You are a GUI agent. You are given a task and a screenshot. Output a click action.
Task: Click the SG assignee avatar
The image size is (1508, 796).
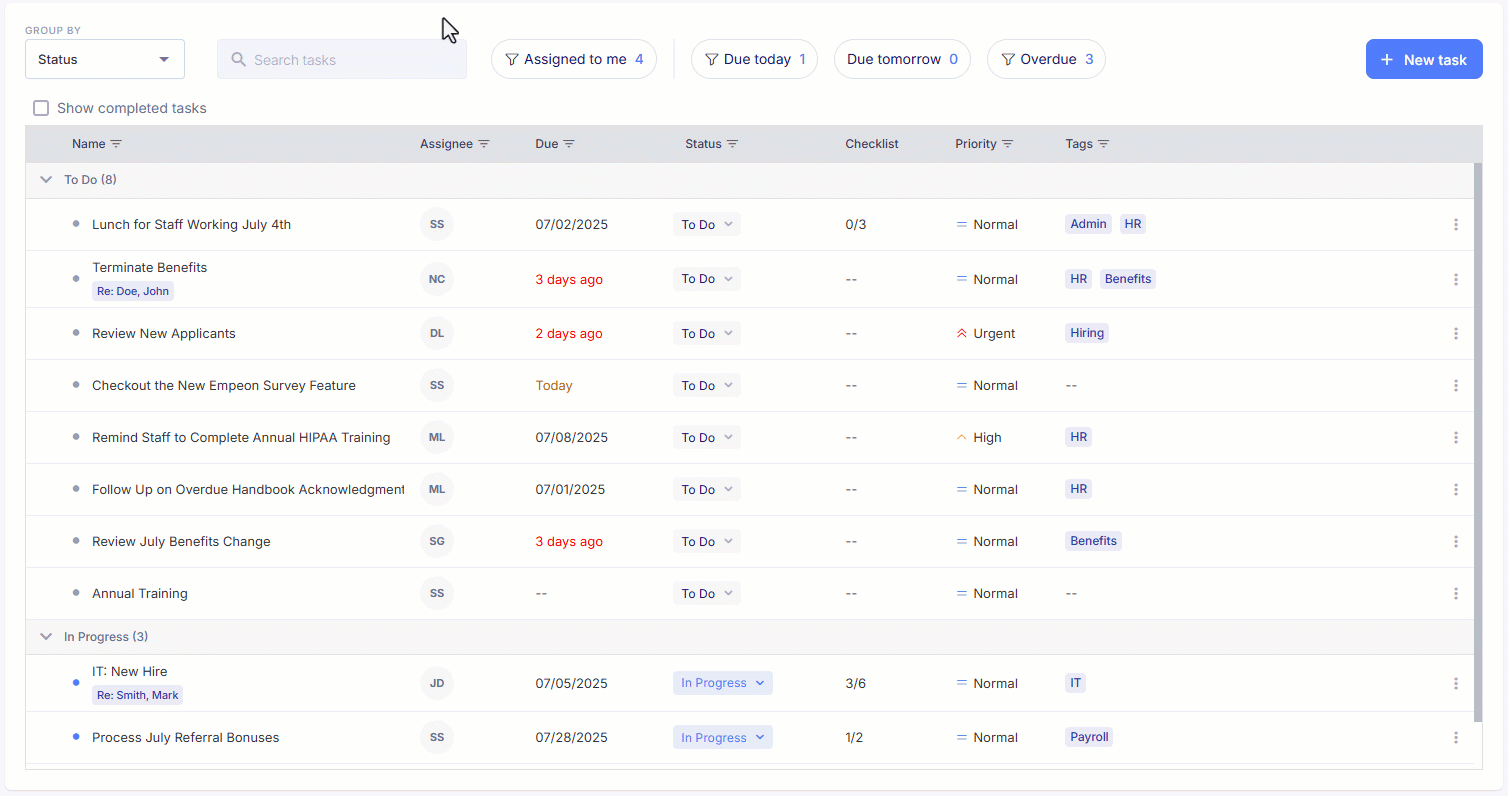437,541
